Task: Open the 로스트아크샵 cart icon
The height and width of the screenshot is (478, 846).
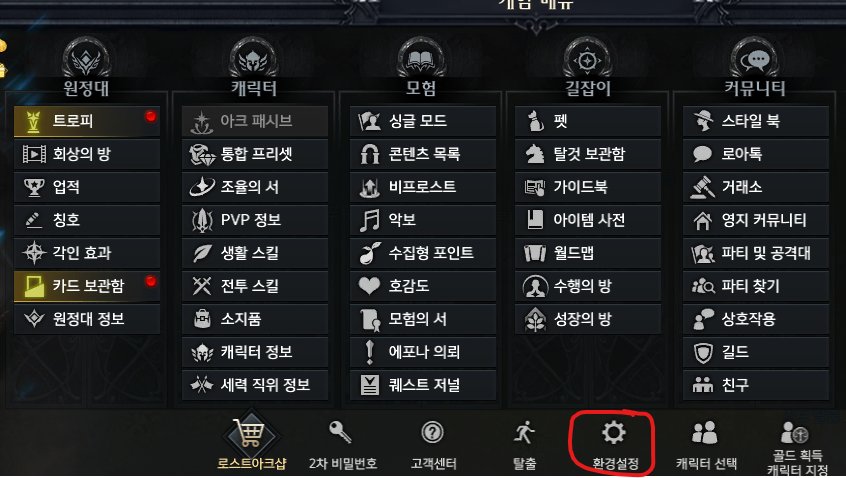Action: tap(250, 433)
